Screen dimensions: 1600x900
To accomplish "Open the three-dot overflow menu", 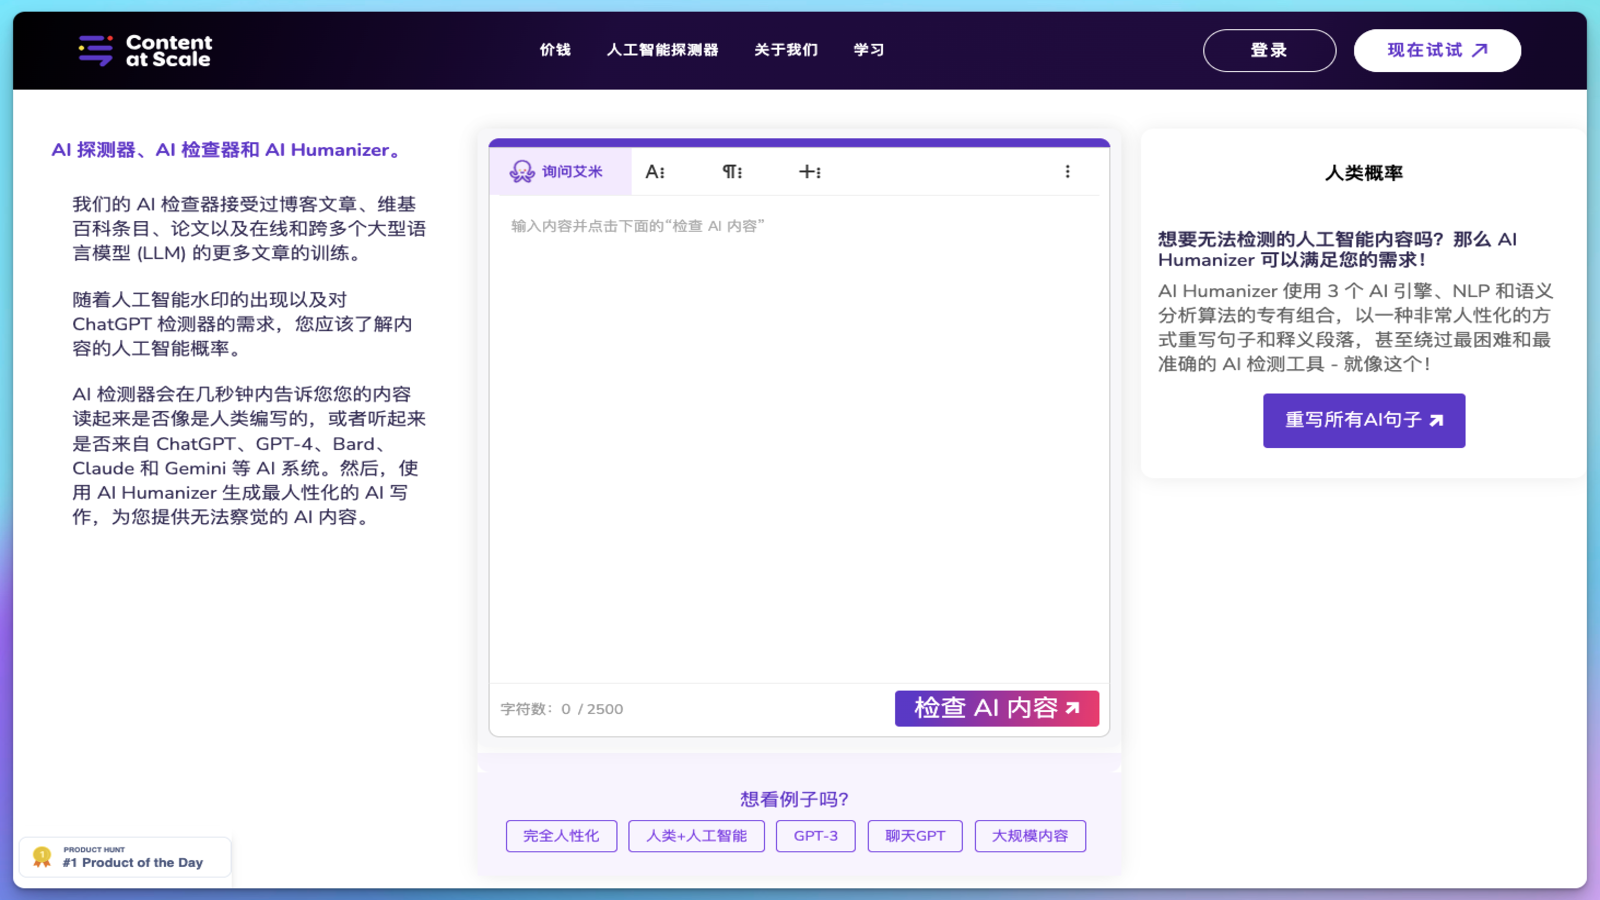I will pos(1068,171).
